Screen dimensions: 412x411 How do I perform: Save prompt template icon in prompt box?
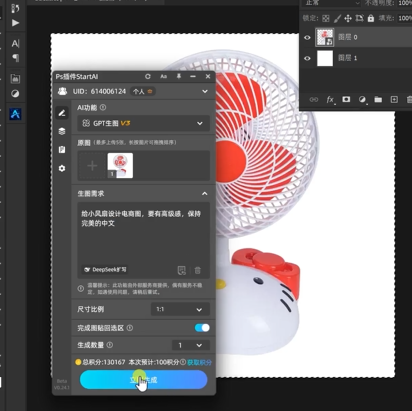tap(181, 270)
